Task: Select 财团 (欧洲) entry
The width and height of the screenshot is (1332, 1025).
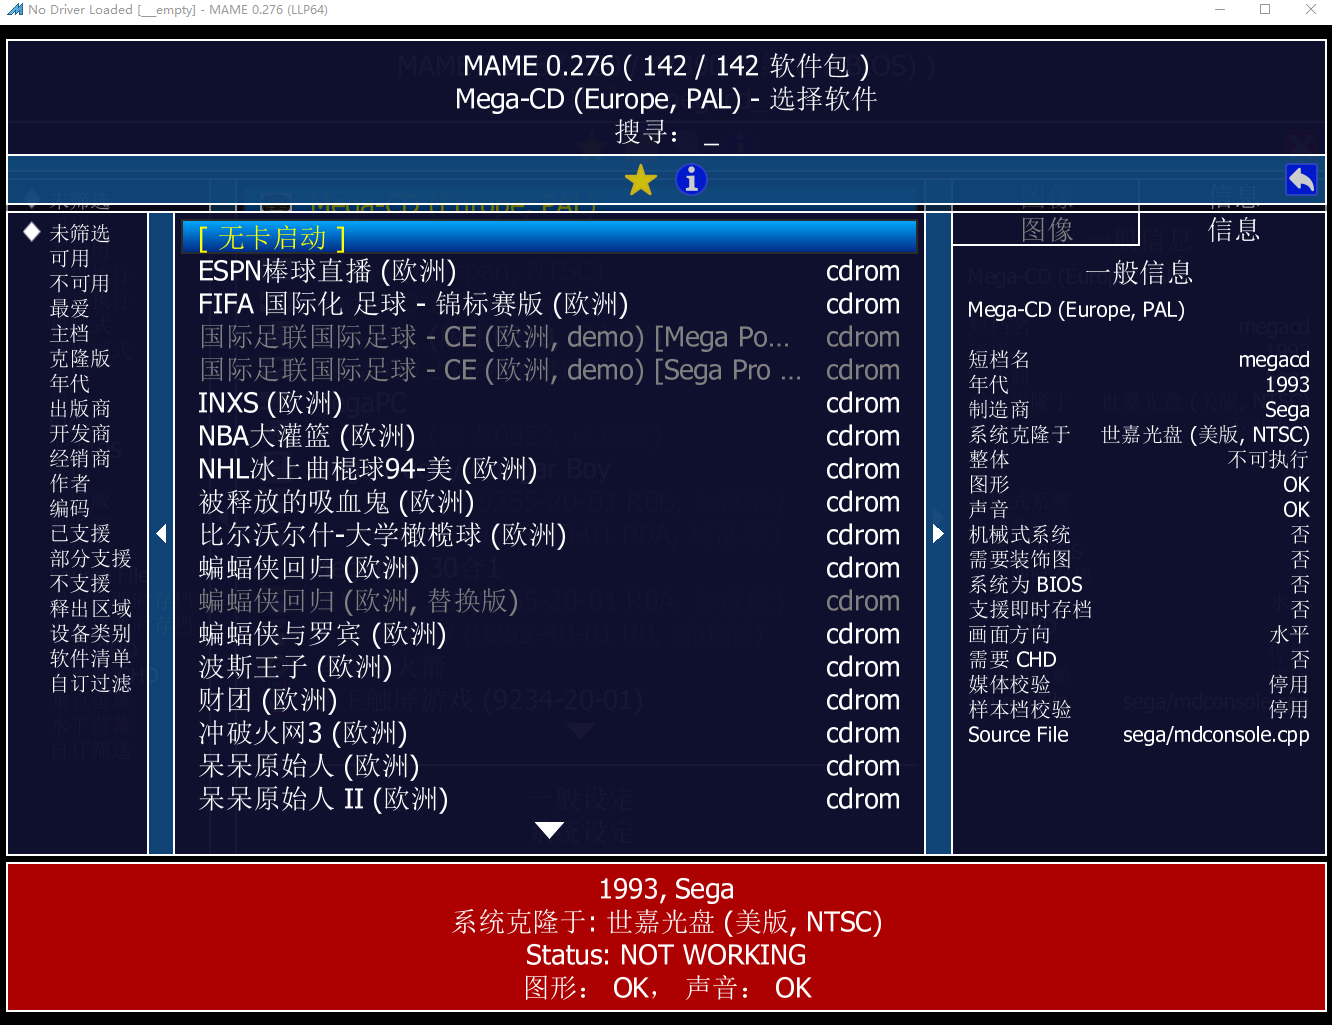Action: [x=549, y=700]
